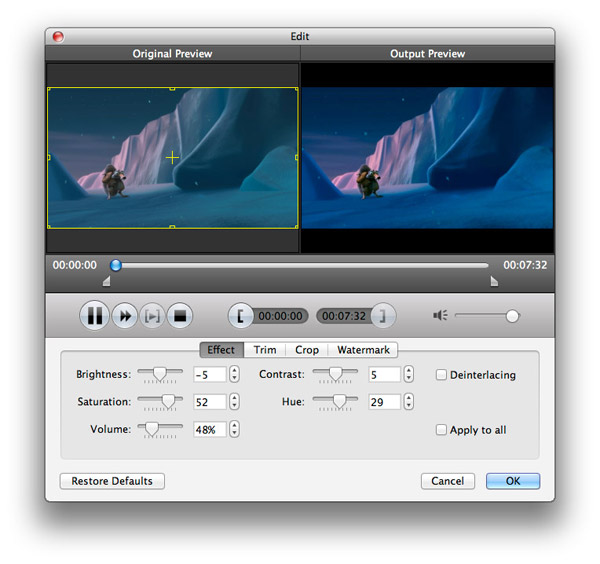Viewport: 600px width, 564px height.
Task: Stop the video playback
Action: click(x=179, y=316)
